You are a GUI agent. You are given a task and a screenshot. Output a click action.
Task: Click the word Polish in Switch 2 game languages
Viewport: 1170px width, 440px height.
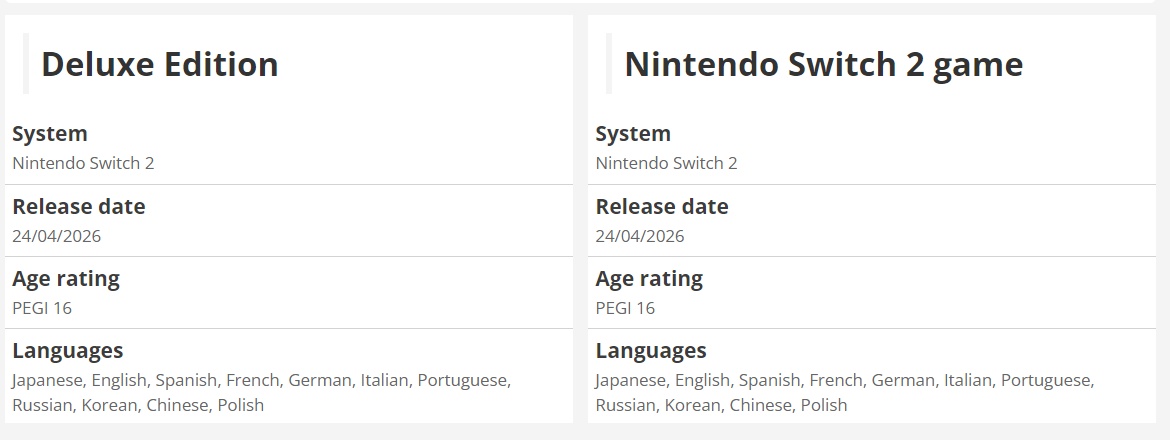click(823, 405)
